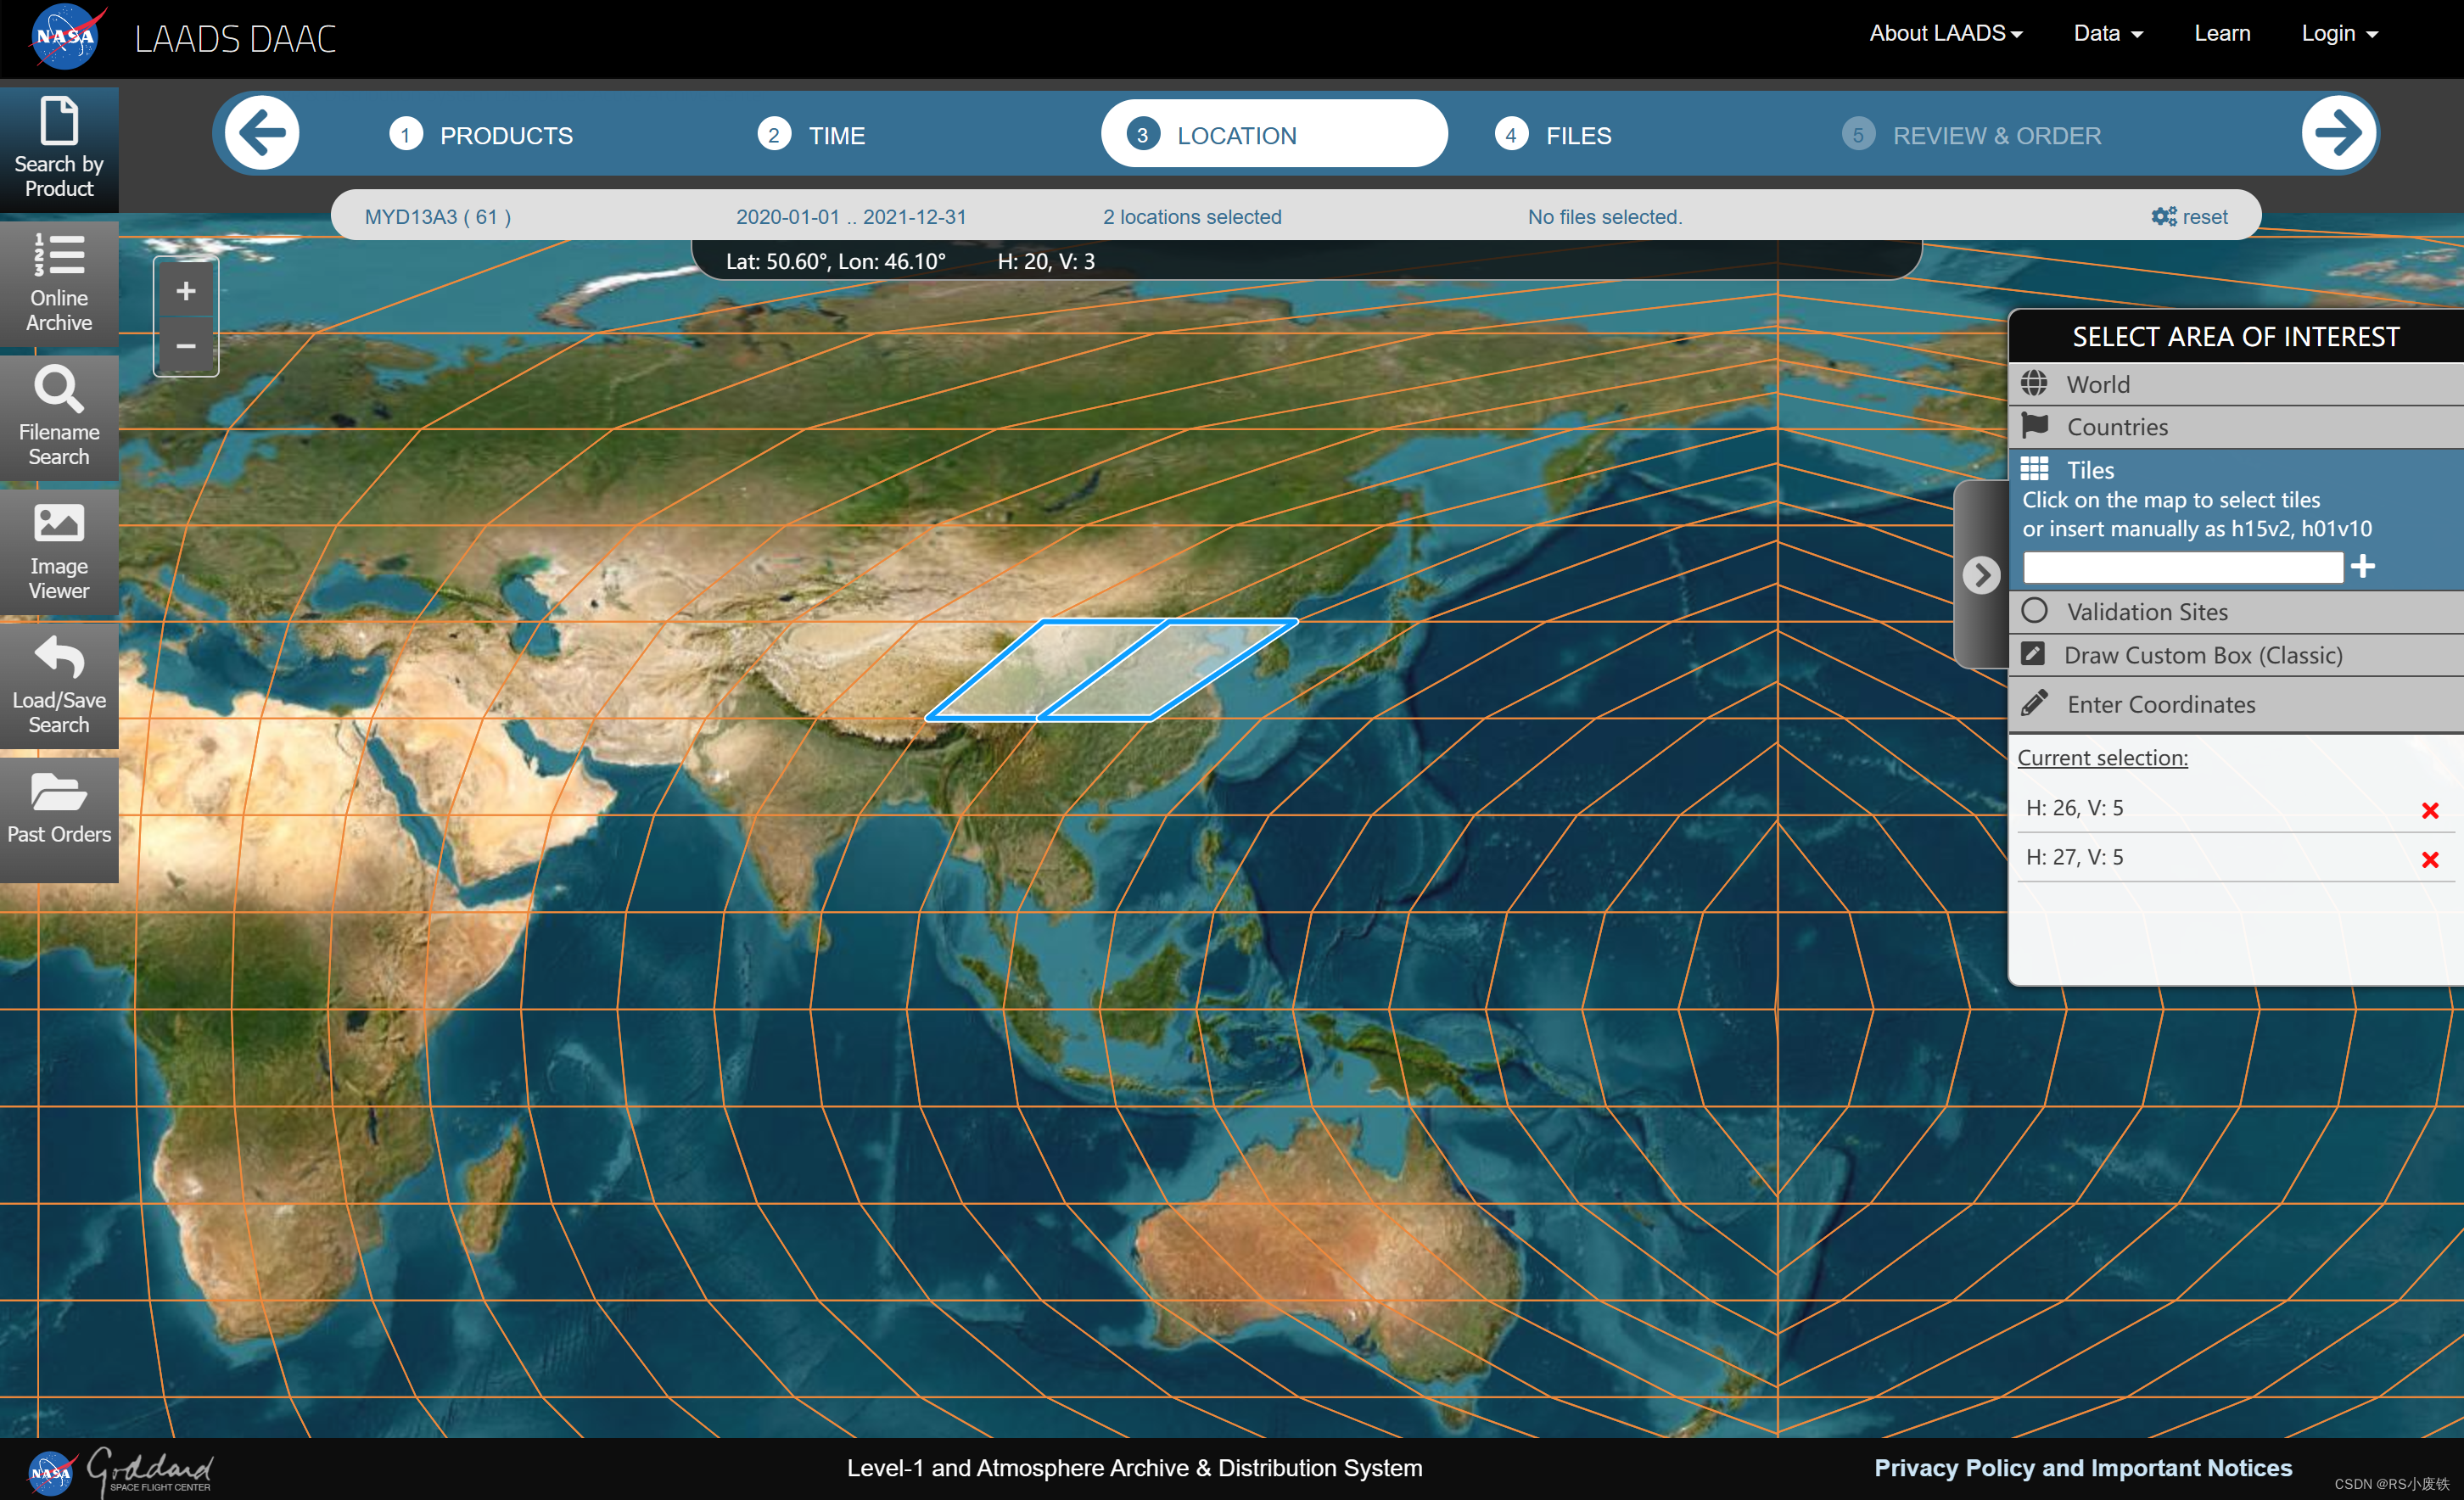Open Privacy Policy and Important Notices

[x=2083, y=1467]
